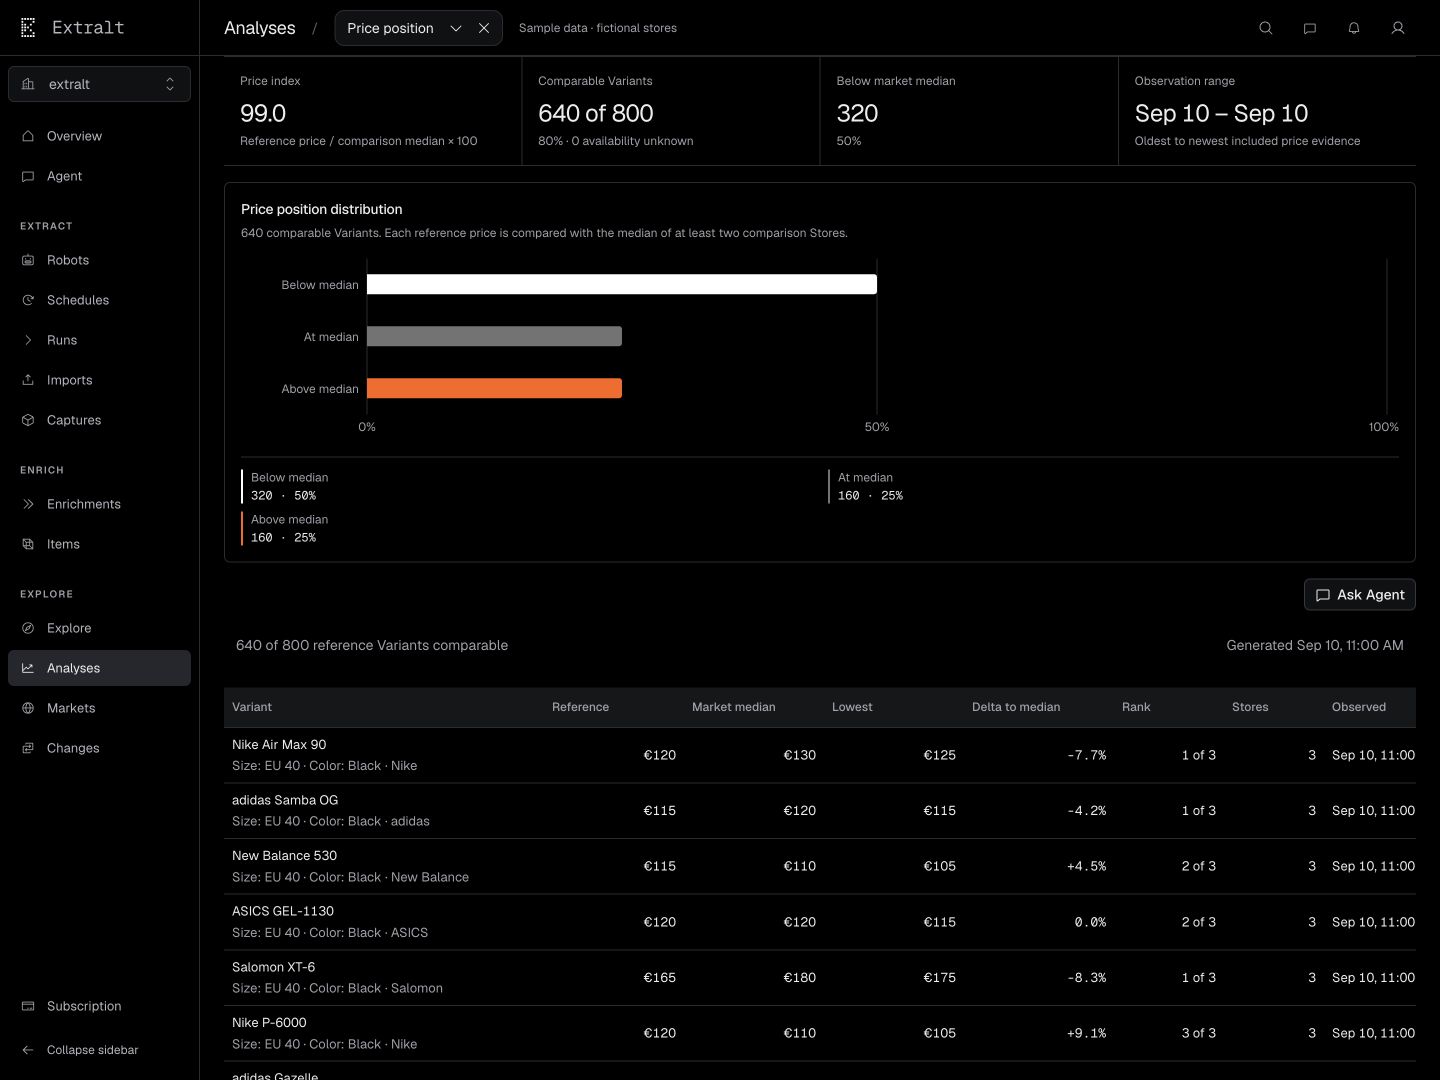Open the extralt workspace switcher

[99, 84]
